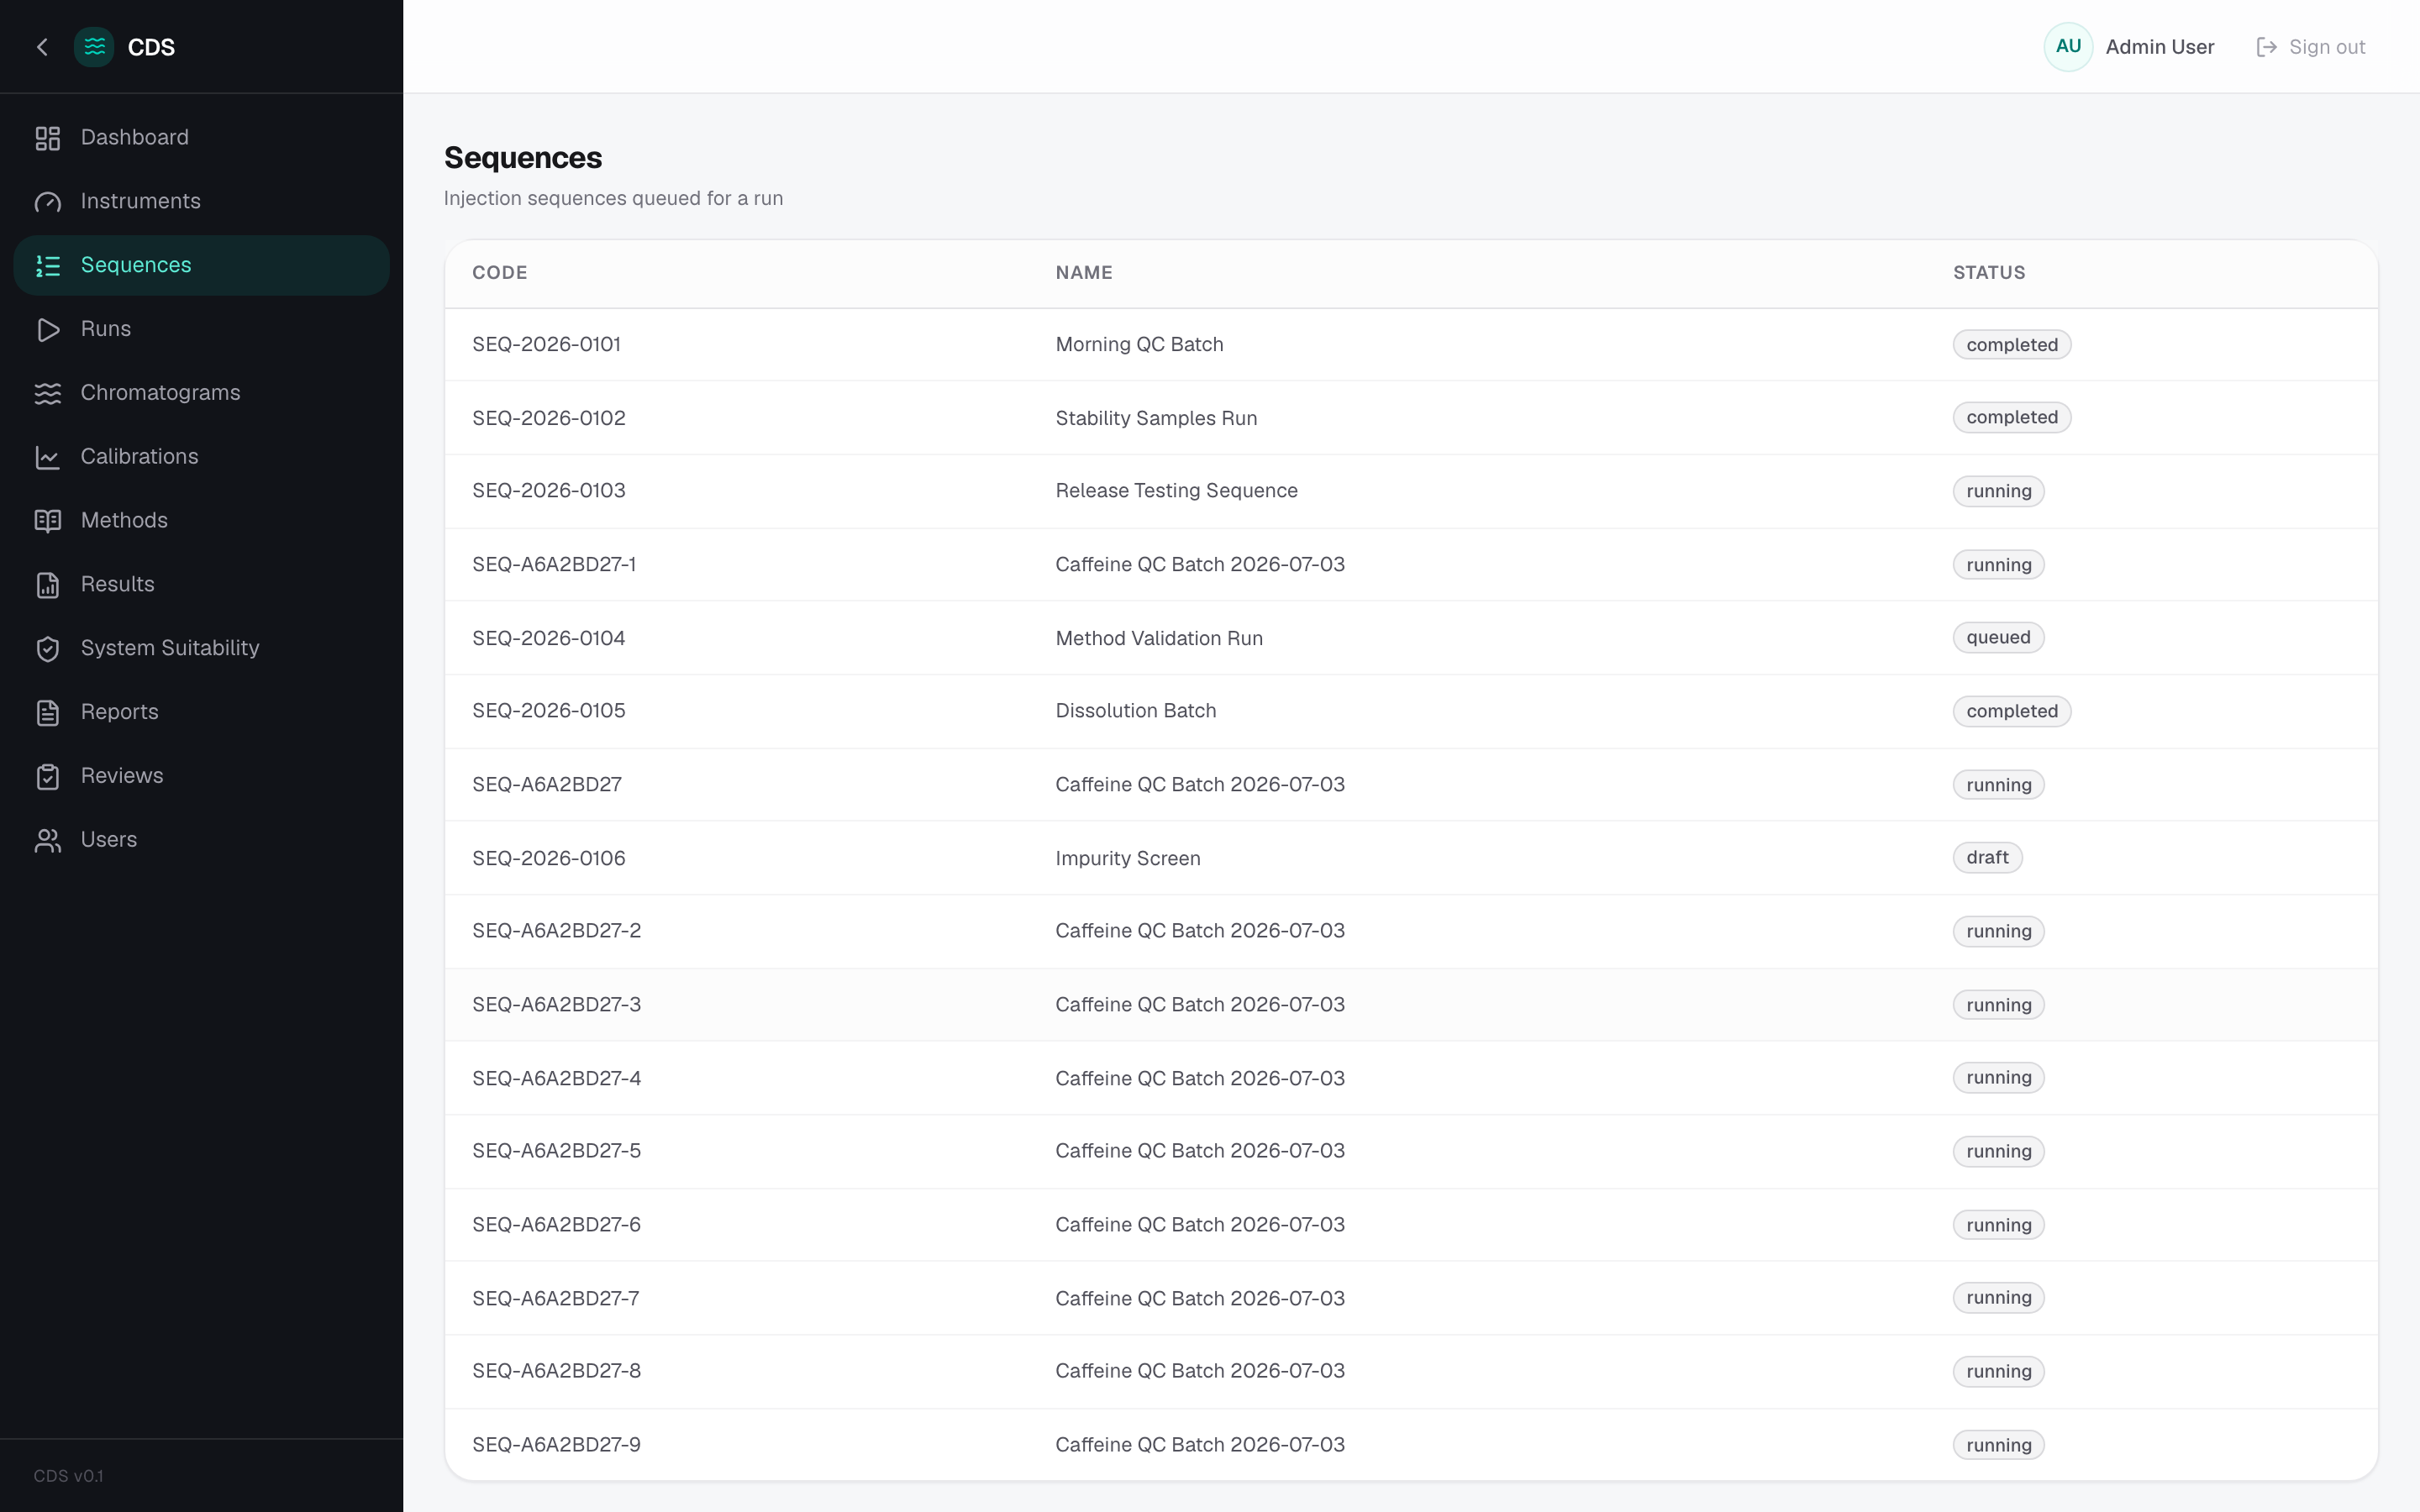Select sequence code SEQ-A6A2BD27-3
This screenshot has width=2420, height=1512.
(556, 1005)
